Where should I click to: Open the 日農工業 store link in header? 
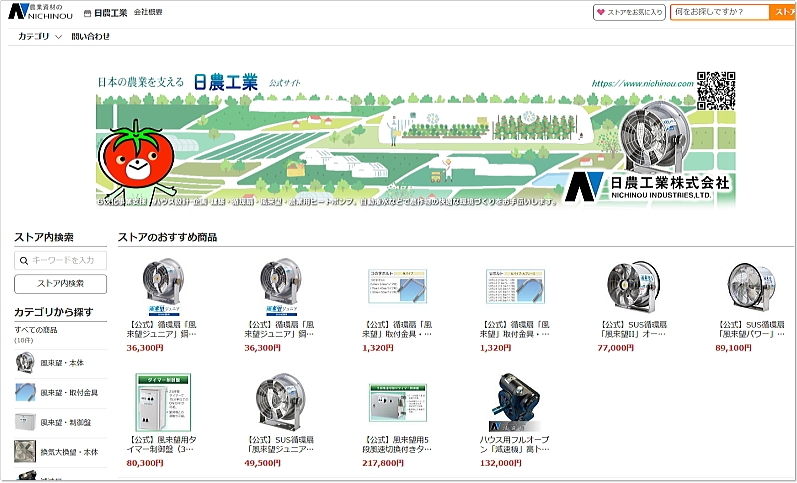tap(105, 13)
